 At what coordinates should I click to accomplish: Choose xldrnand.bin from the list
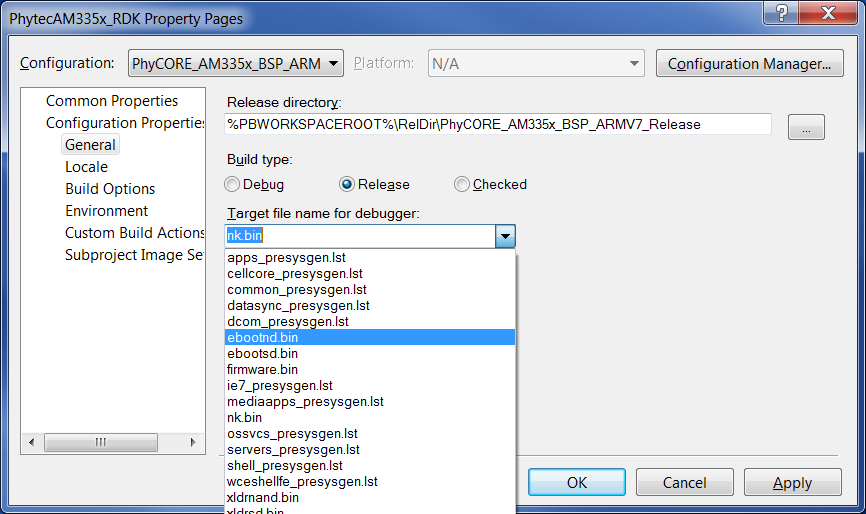[x=370, y=497]
